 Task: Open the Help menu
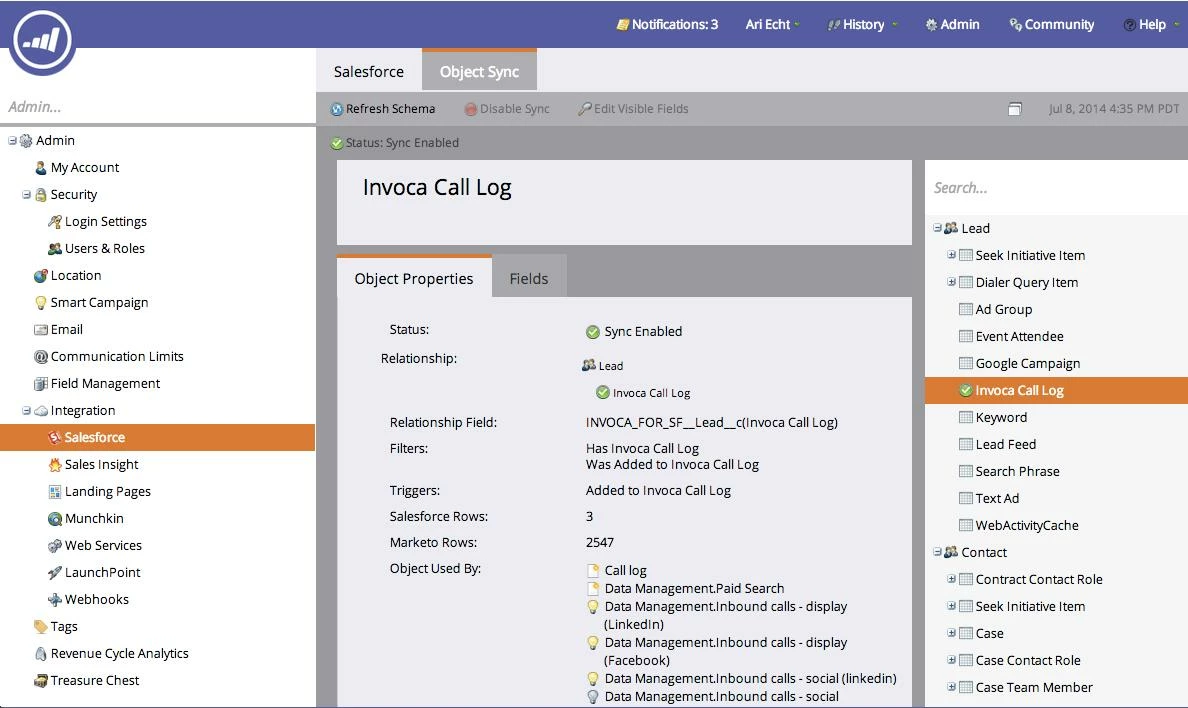(x=1151, y=24)
